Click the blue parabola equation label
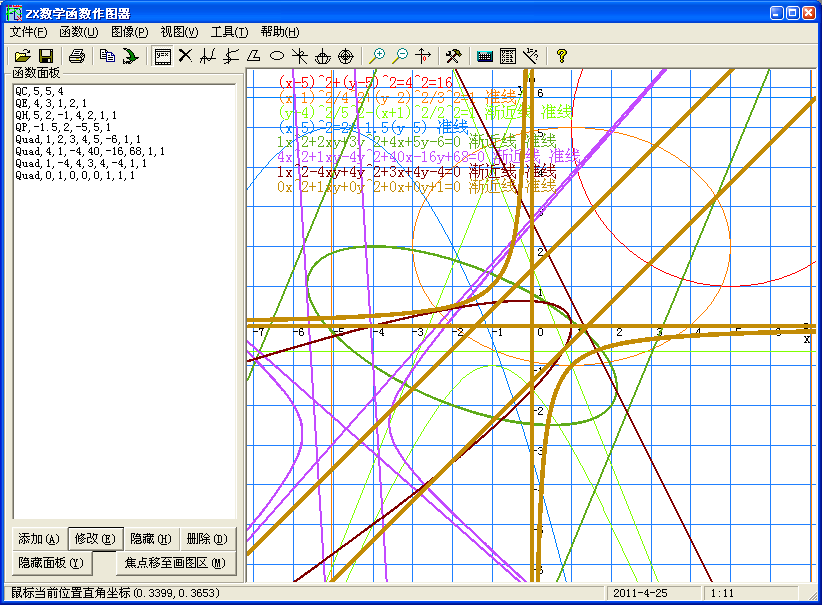The height and width of the screenshot is (605, 822). click(x=373, y=127)
